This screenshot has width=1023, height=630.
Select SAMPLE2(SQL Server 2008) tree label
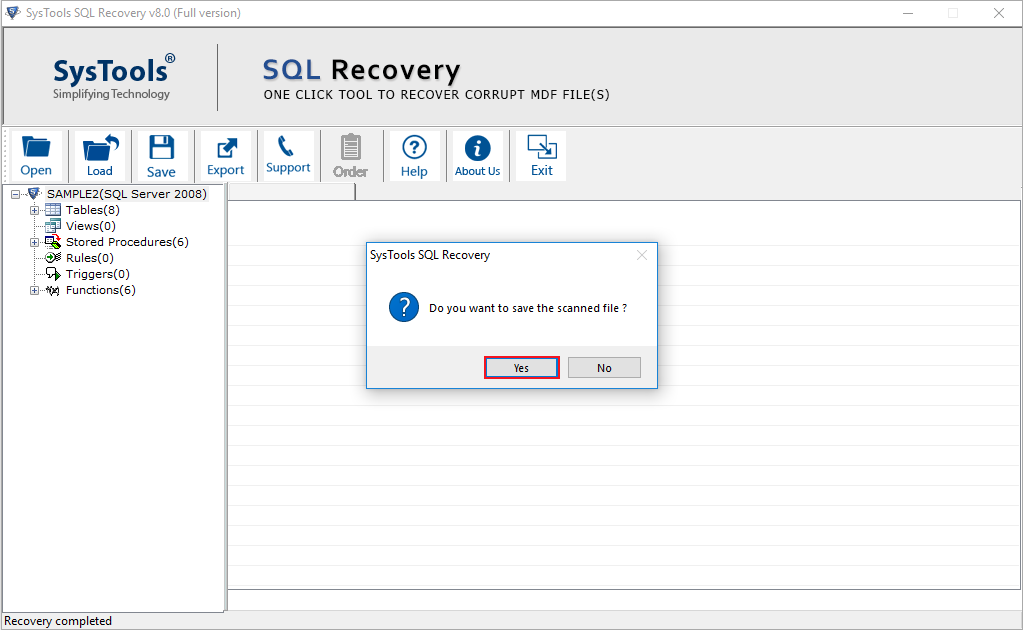[x=127, y=194]
